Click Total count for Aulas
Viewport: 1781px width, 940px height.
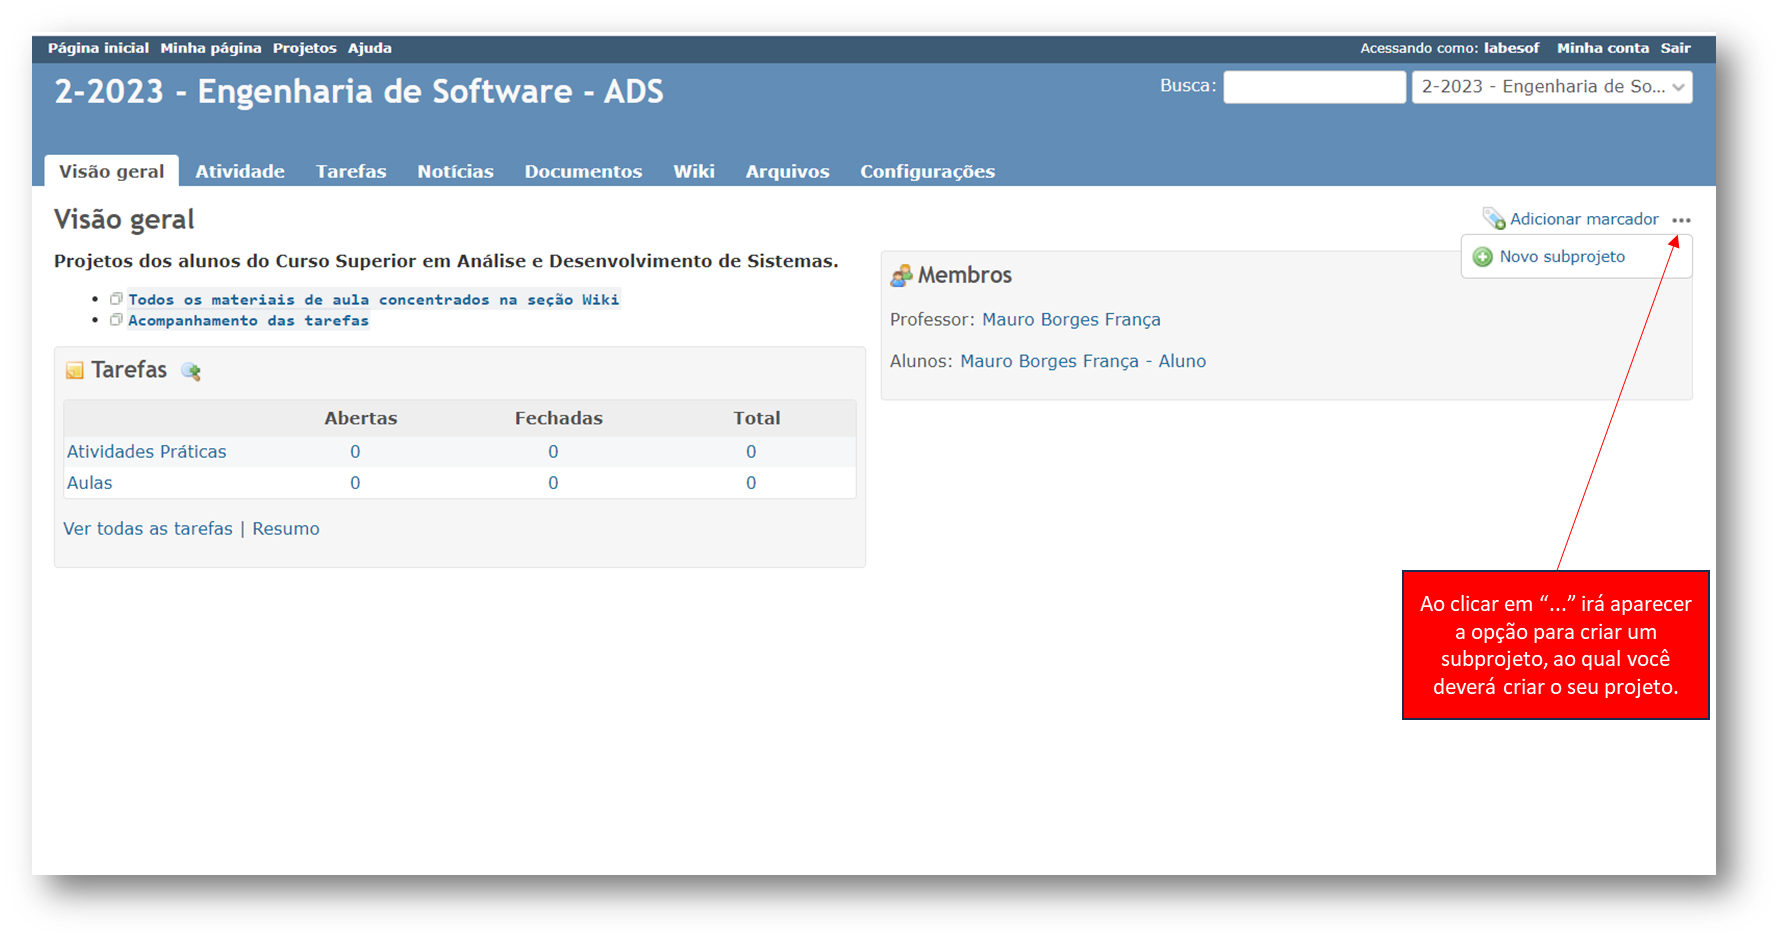[x=751, y=483]
